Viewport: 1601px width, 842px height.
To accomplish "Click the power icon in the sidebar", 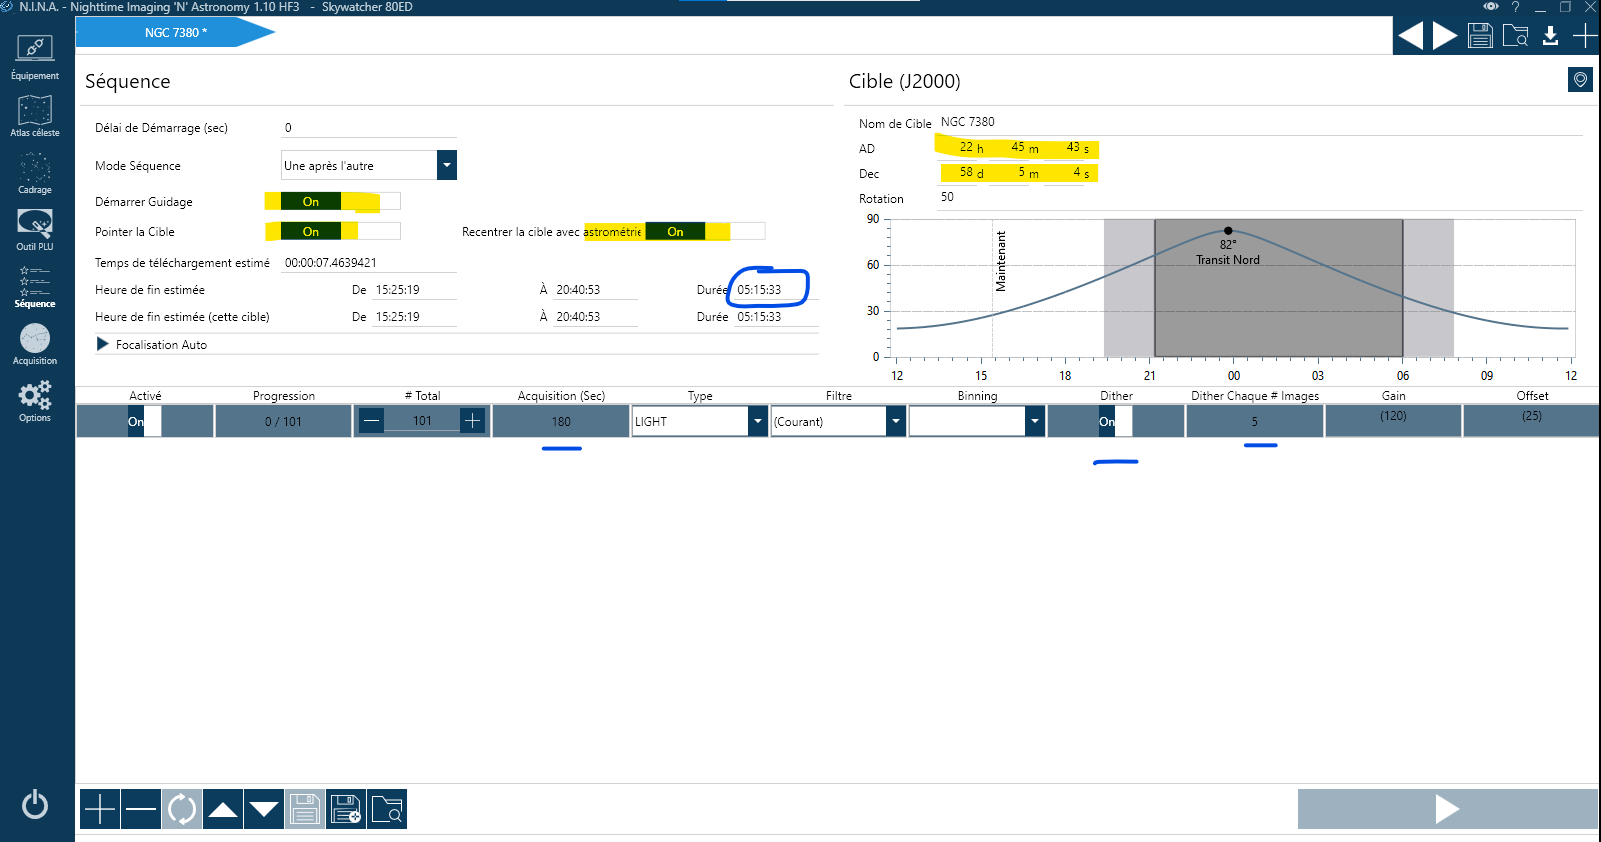I will coord(35,804).
